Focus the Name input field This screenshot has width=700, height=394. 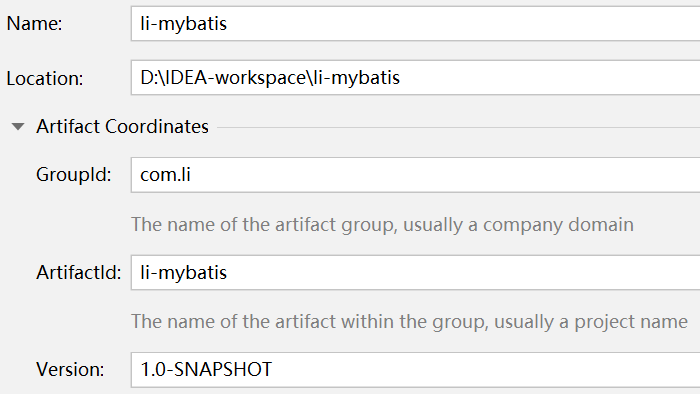[x=415, y=24]
